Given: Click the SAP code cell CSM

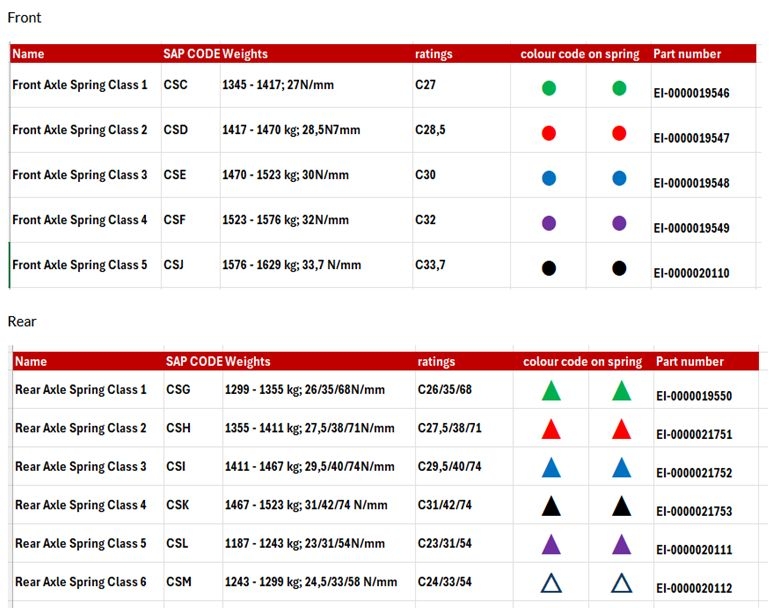Looking at the screenshot, I should coord(178,582).
